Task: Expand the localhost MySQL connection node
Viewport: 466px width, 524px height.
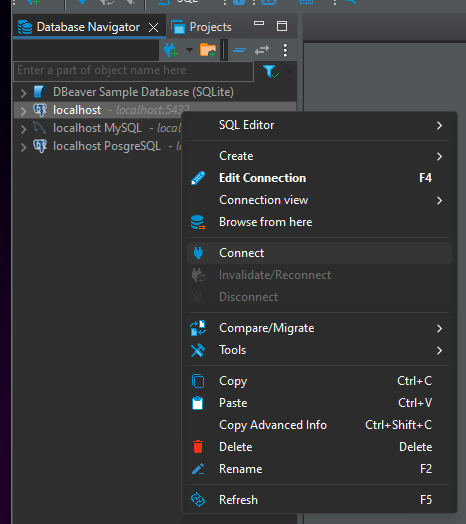Action: coord(23,129)
